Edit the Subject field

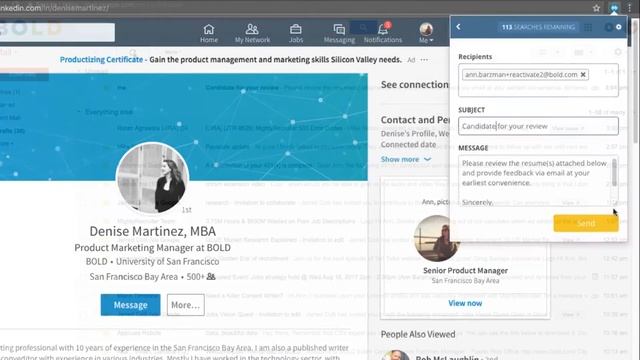(538, 126)
